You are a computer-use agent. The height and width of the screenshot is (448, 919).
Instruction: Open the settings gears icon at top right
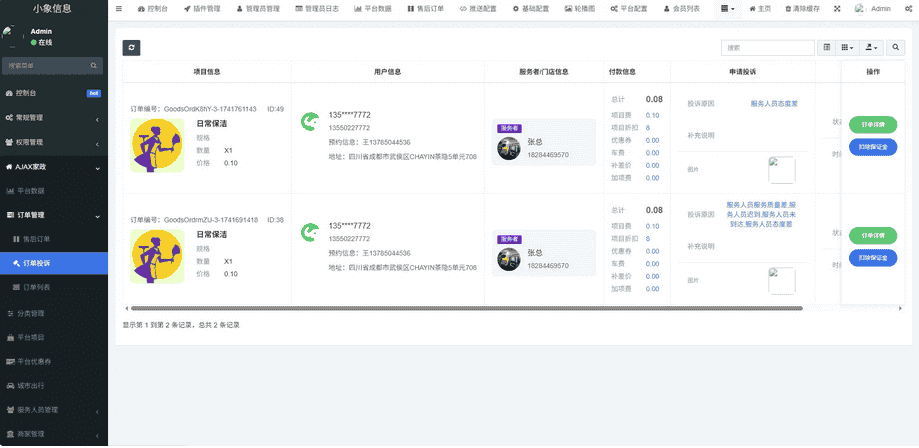(907, 8)
